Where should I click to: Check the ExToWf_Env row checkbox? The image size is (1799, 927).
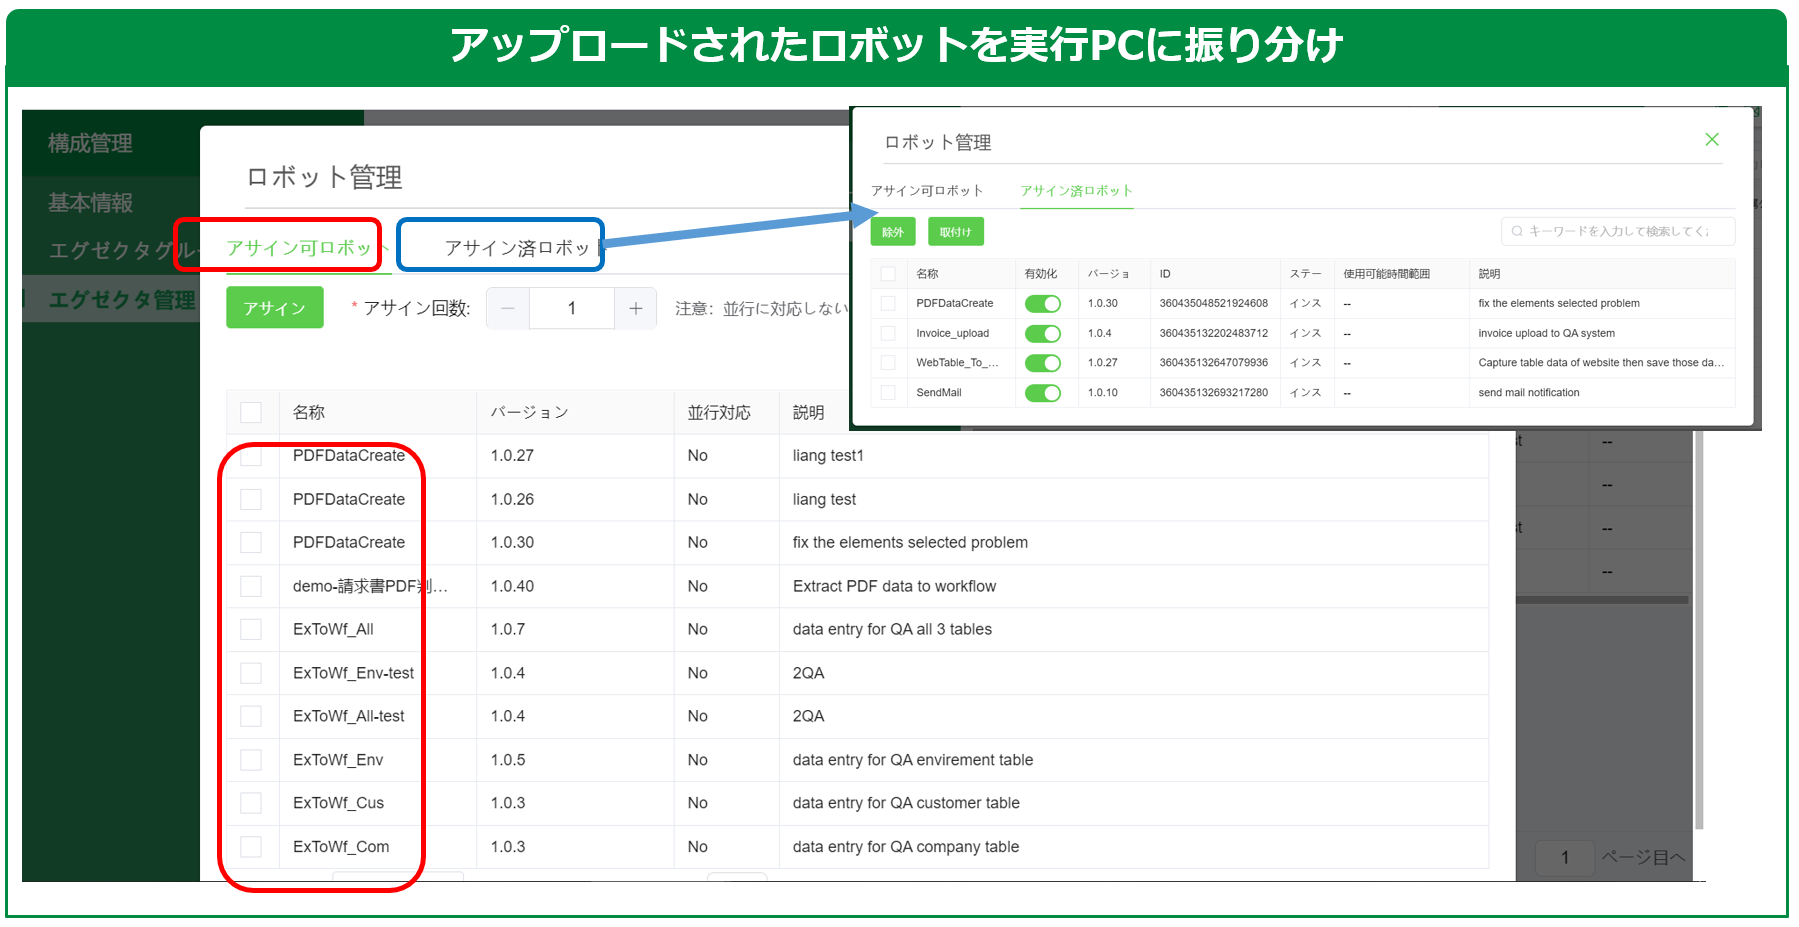point(251,760)
